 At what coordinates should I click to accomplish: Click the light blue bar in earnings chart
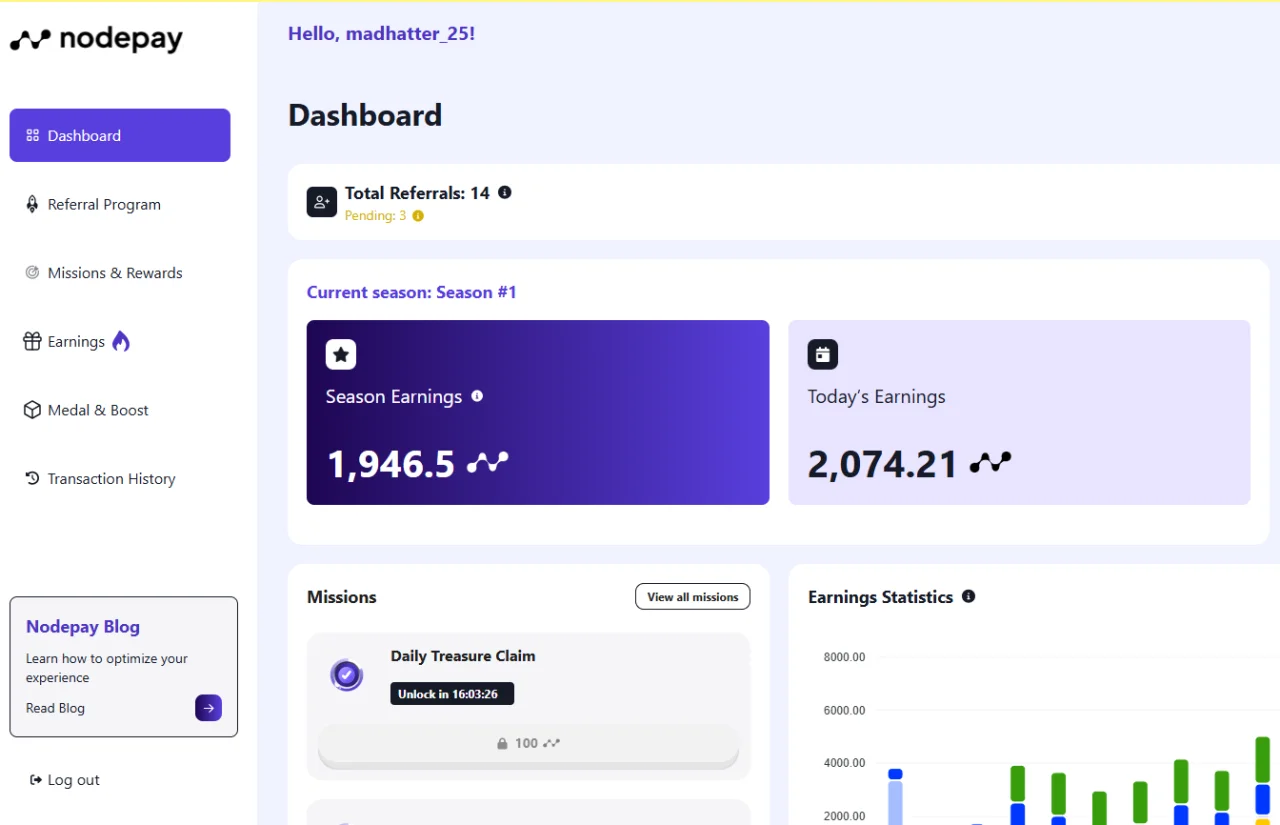point(895,802)
